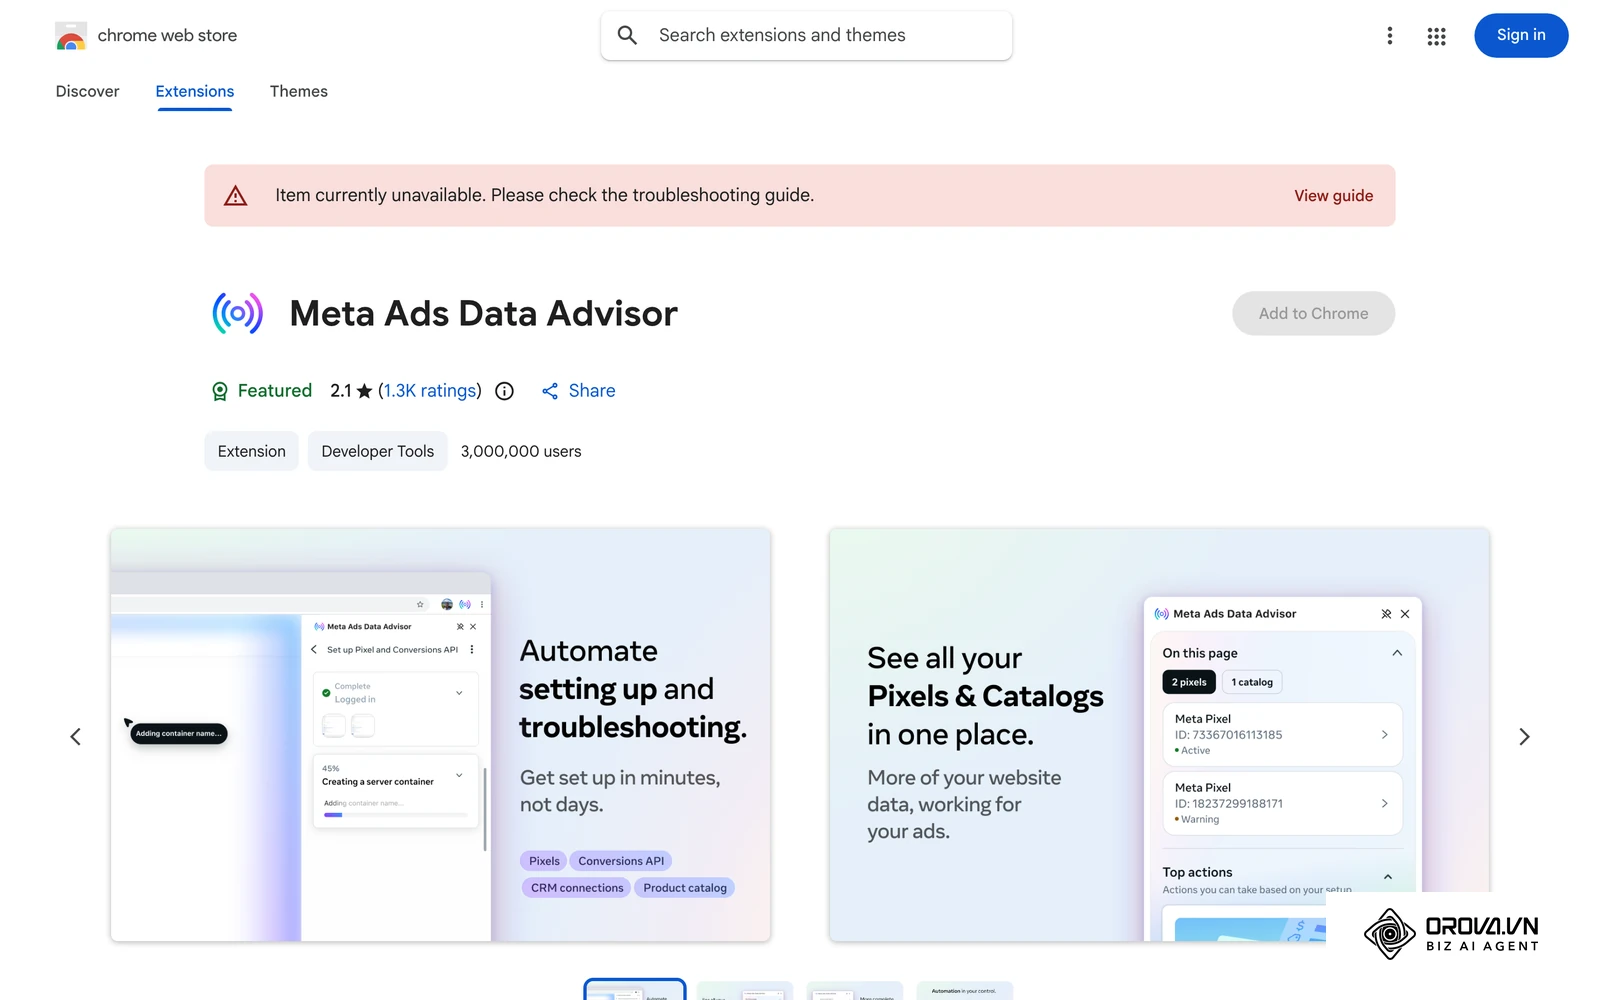Click the Meta Ads Data Advisor logo
Viewport: 1600px width, 1000px height.
[x=238, y=313]
